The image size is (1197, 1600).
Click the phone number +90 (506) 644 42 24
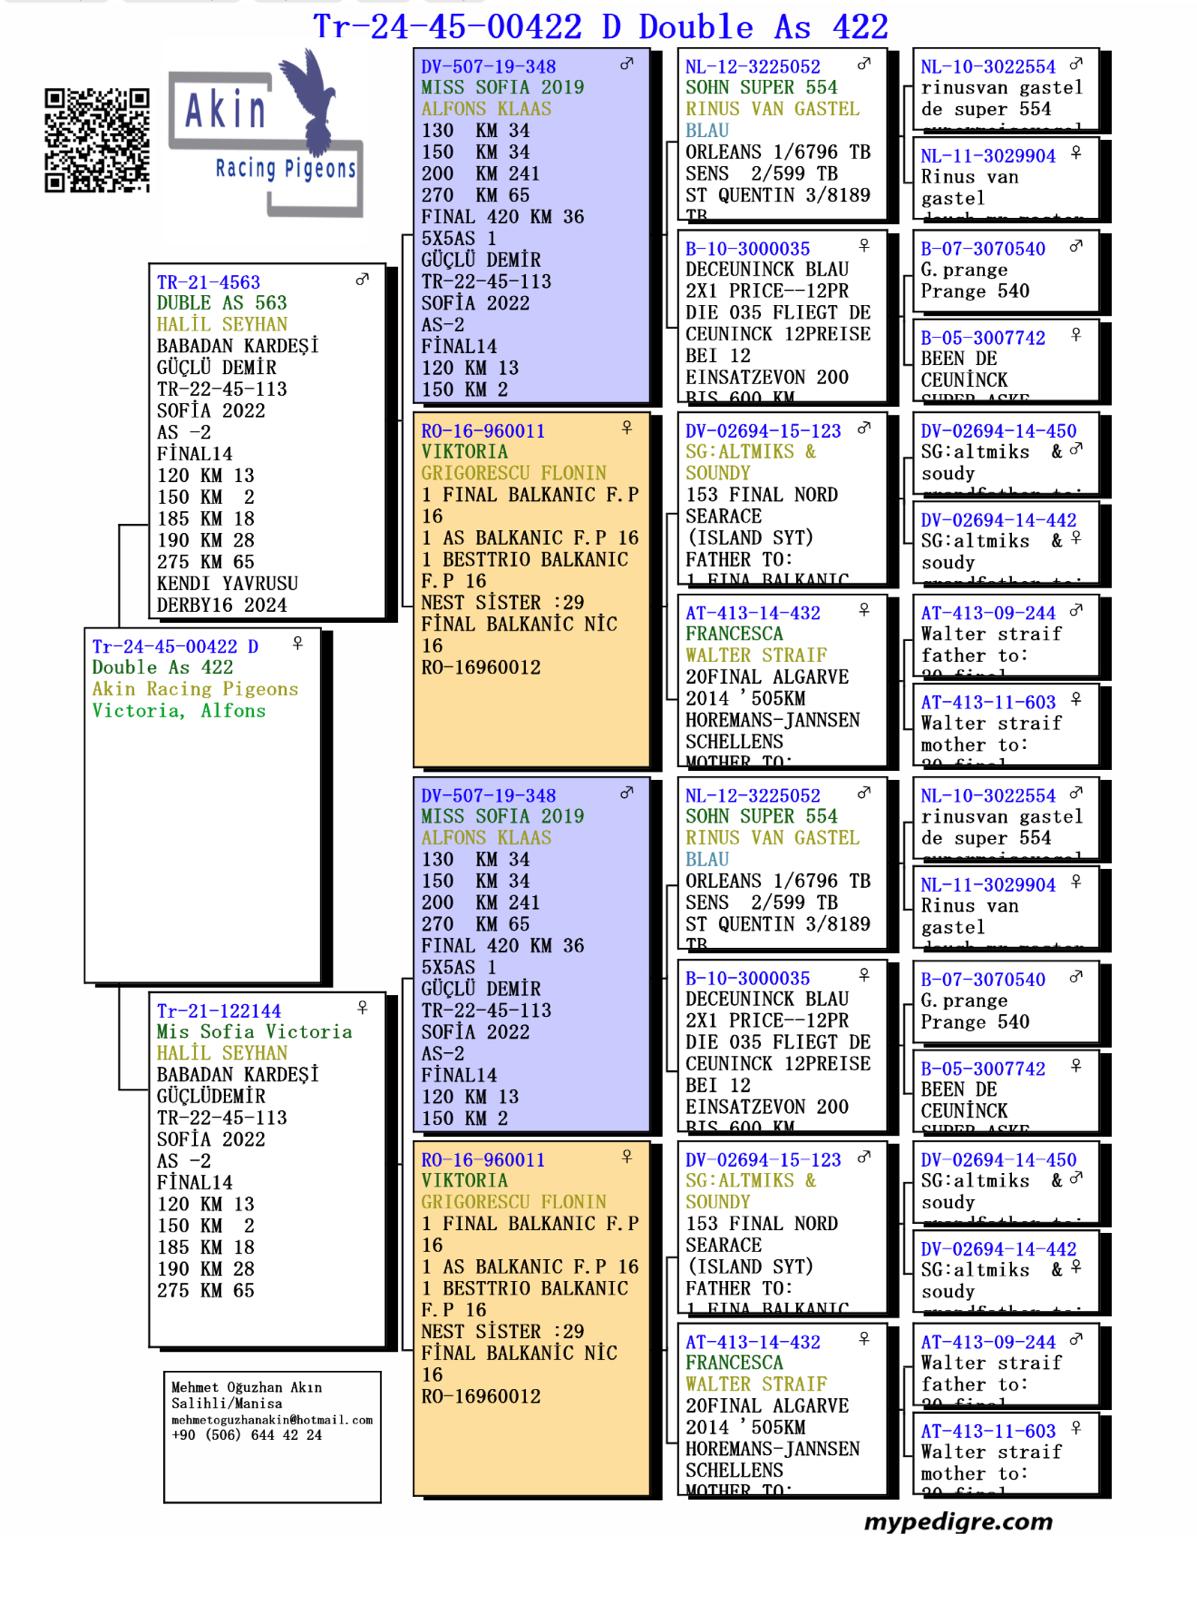pos(246,1434)
